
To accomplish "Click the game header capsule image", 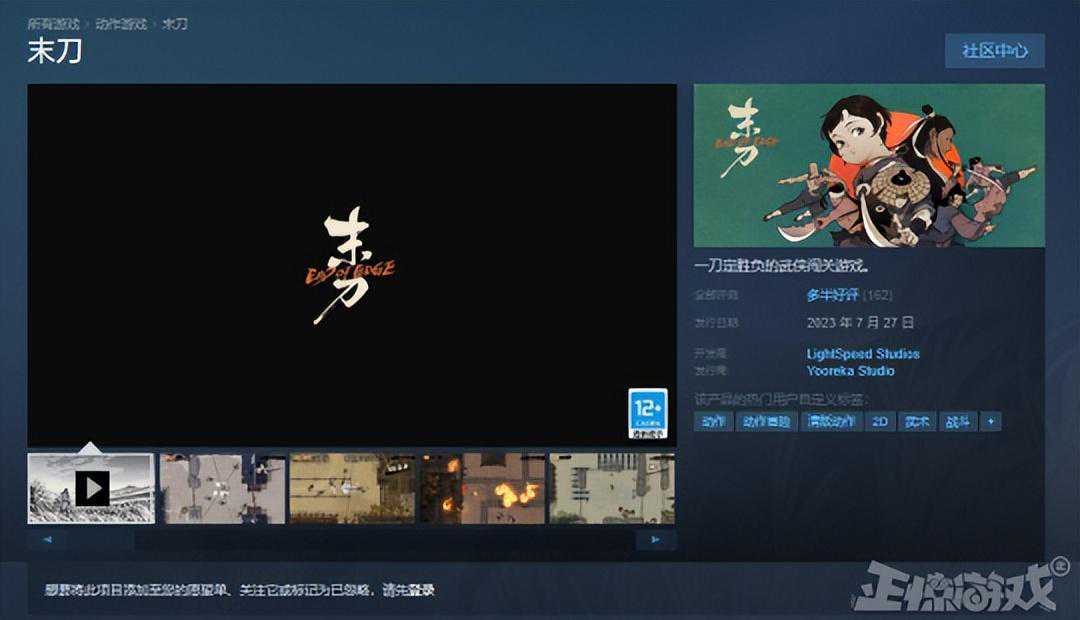I will (868, 165).
